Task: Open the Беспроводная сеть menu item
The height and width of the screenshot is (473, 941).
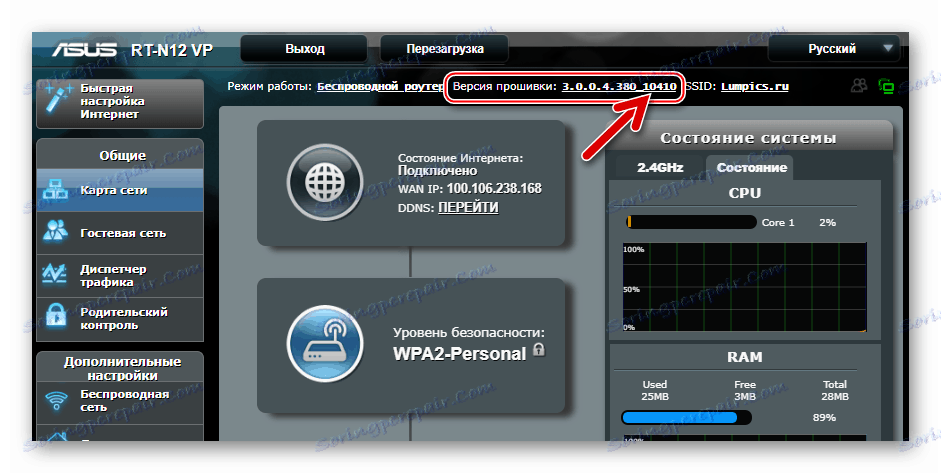Action: pyautogui.click(x=120, y=401)
